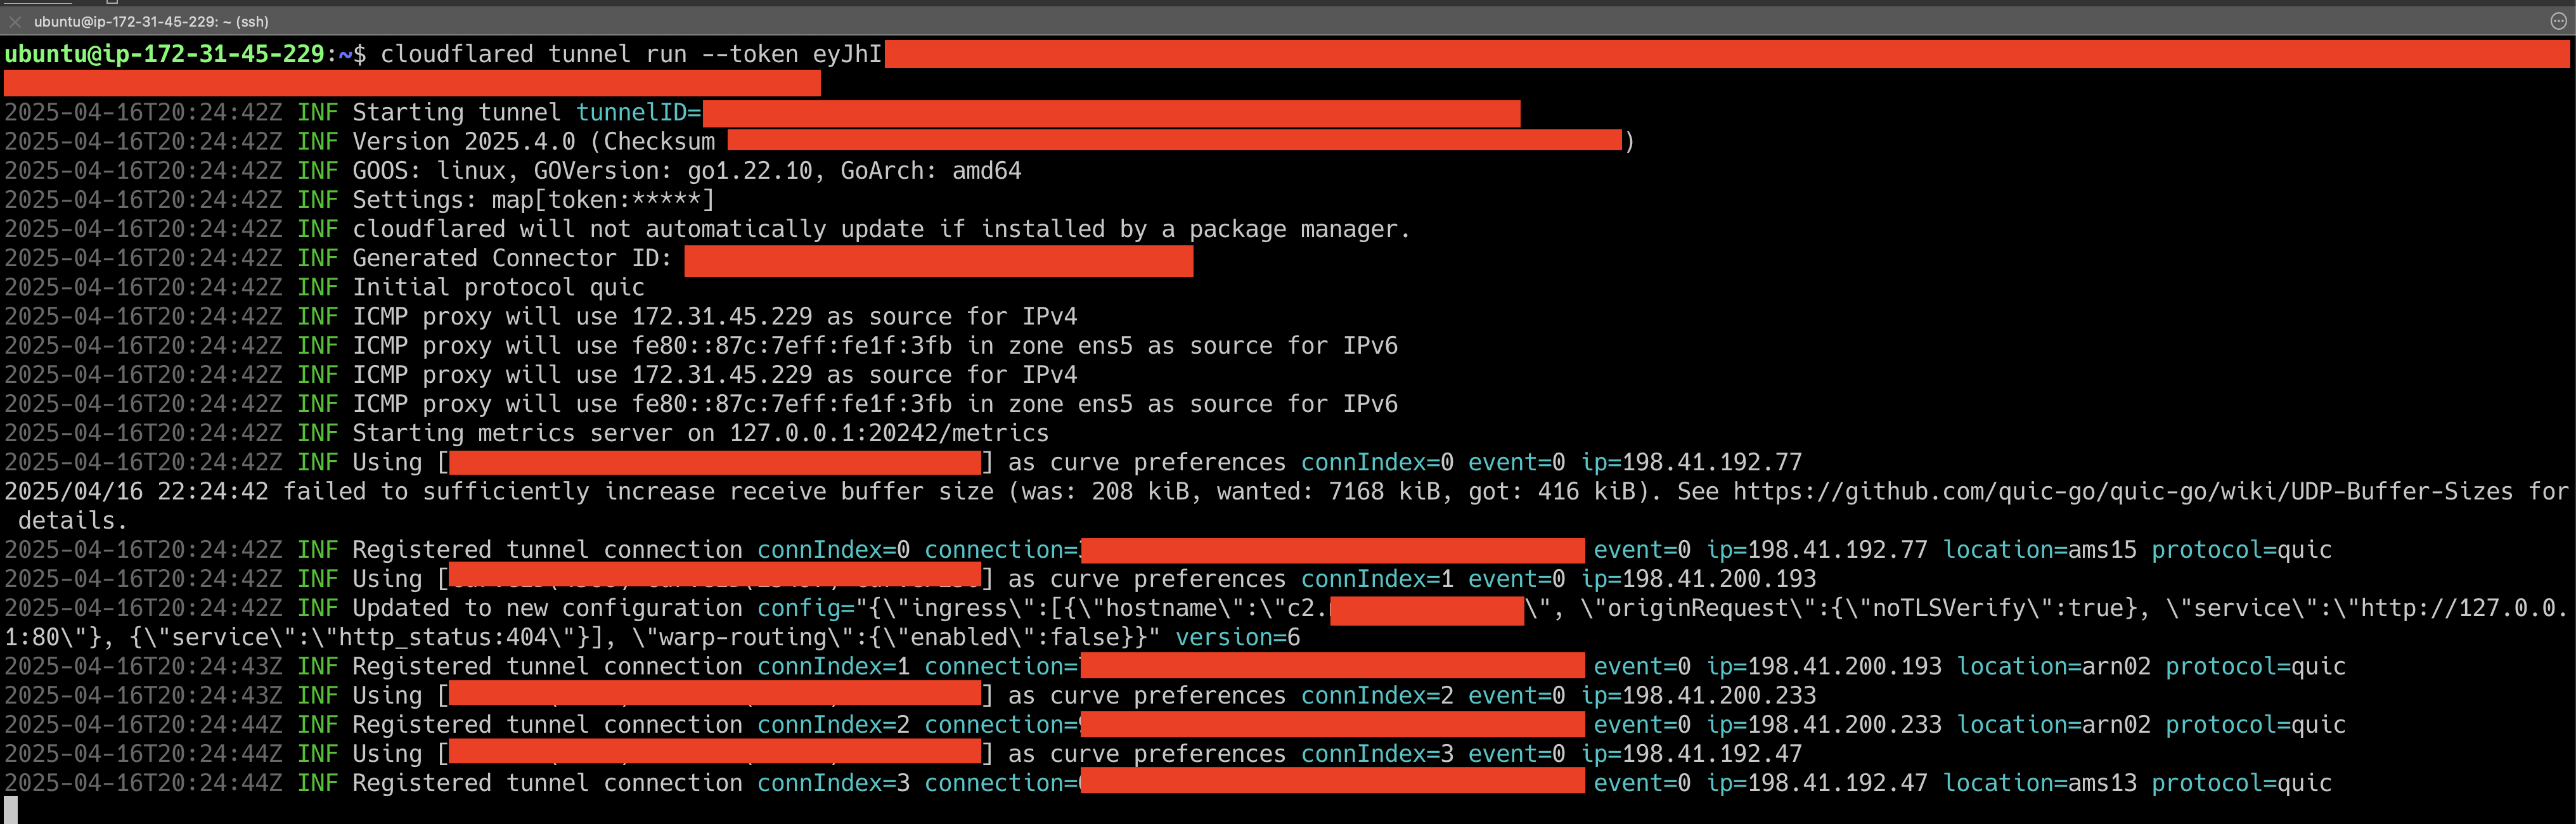Click the green ubuntu@ip-172-31-45-229 shell prompt
This screenshot has width=2576, height=824.
click(x=164, y=54)
